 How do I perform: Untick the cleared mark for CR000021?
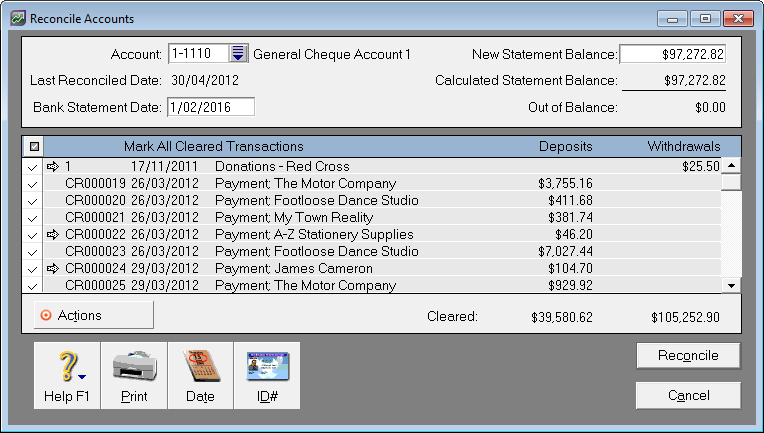(32, 218)
